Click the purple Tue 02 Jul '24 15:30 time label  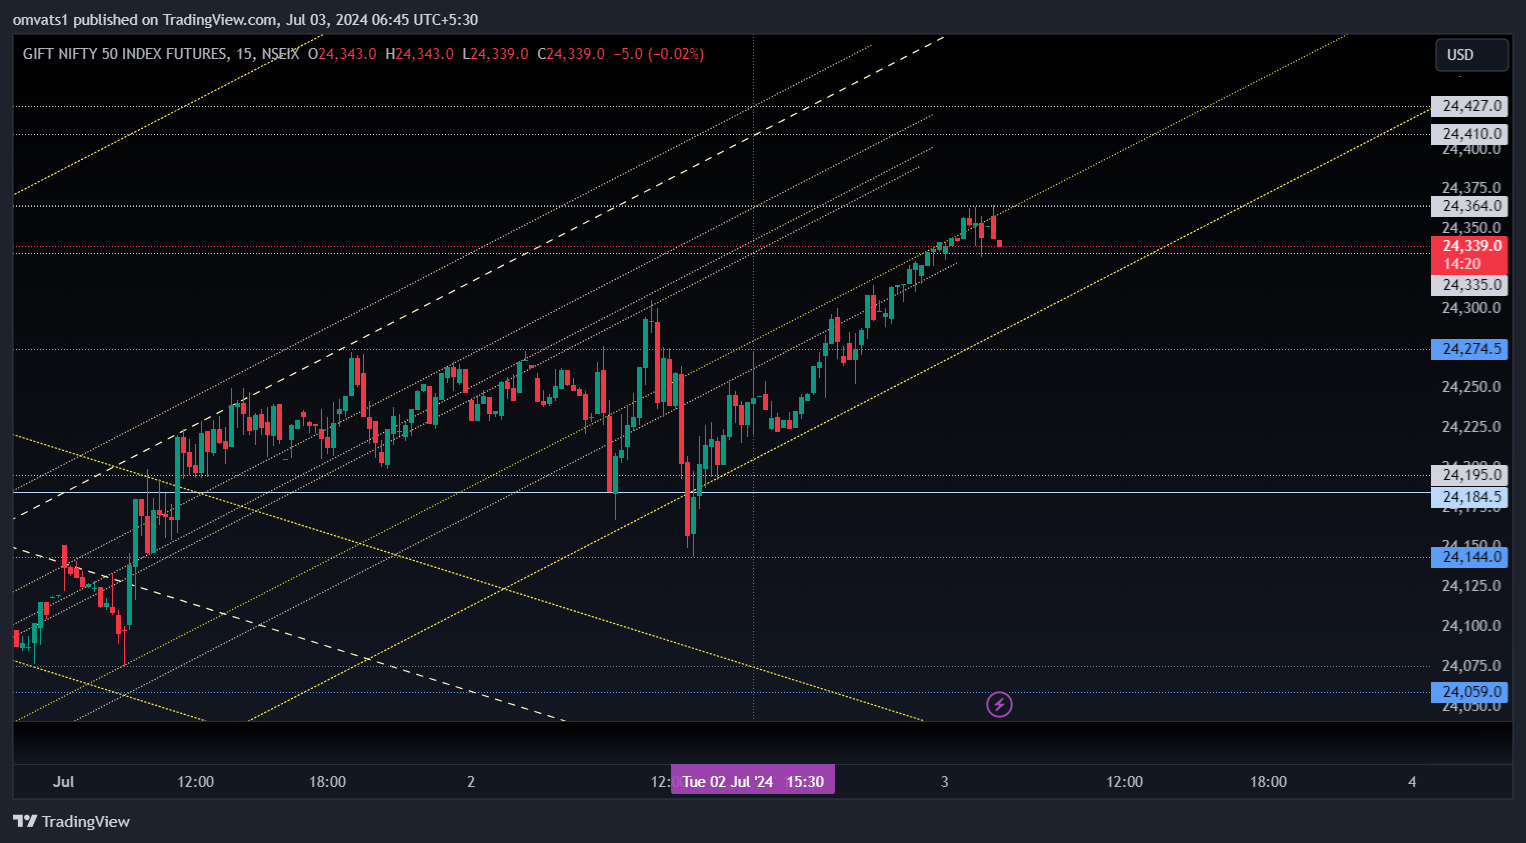(753, 781)
